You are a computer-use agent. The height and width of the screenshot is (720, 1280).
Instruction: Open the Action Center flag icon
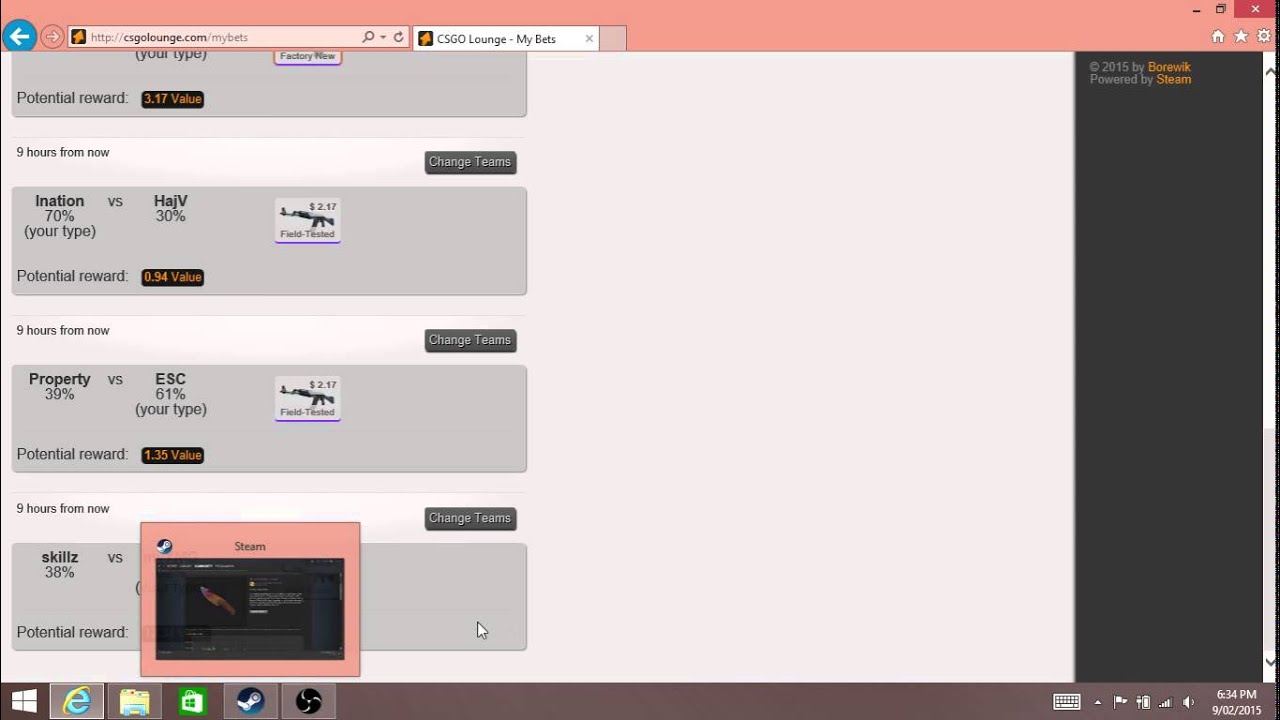coord(1121,702)
